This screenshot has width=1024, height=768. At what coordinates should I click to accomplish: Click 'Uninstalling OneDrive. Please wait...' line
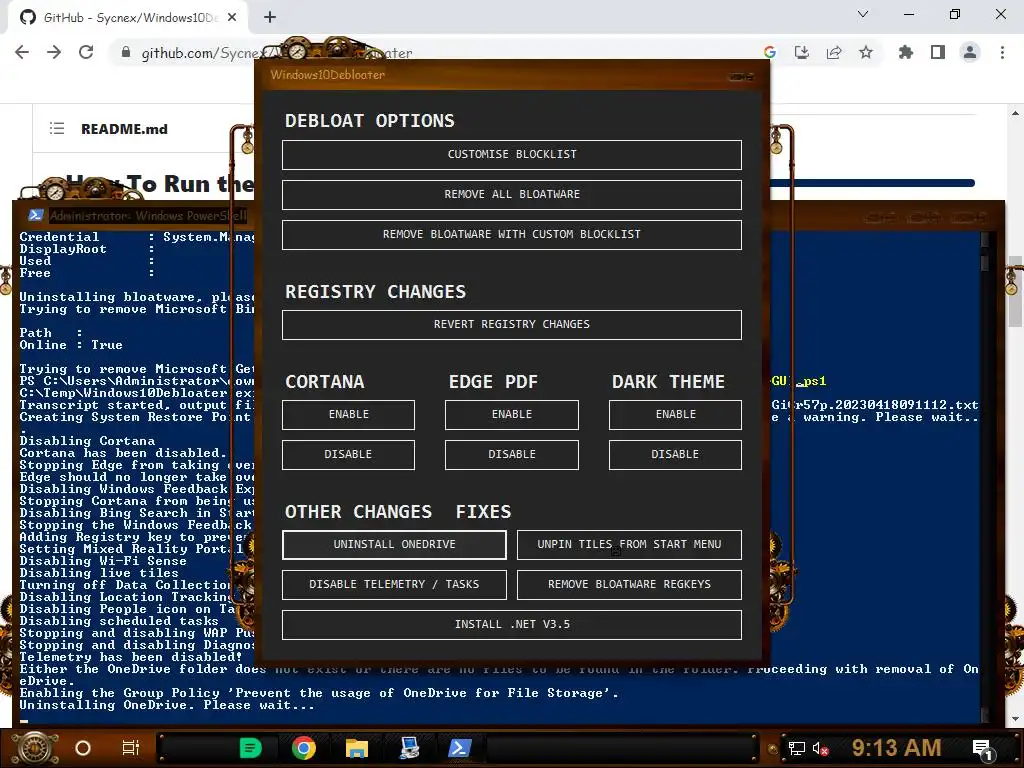coord(167,705)
